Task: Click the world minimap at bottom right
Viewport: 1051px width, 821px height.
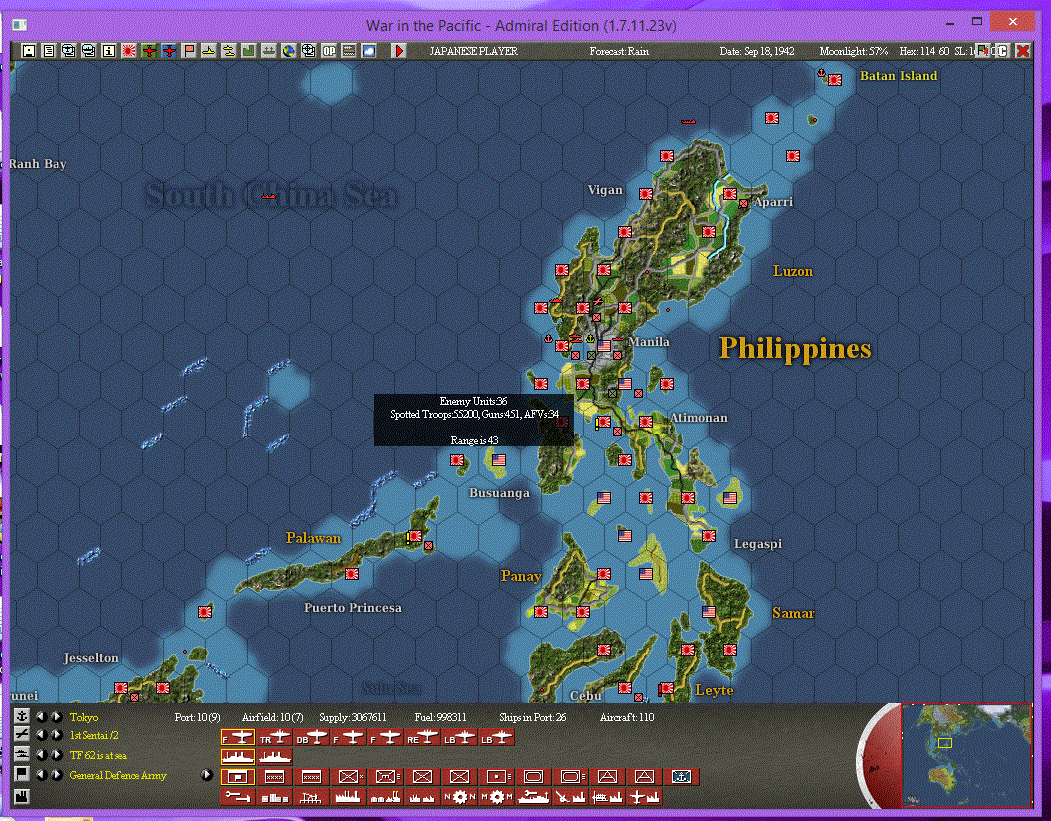Action: (966, 755)
